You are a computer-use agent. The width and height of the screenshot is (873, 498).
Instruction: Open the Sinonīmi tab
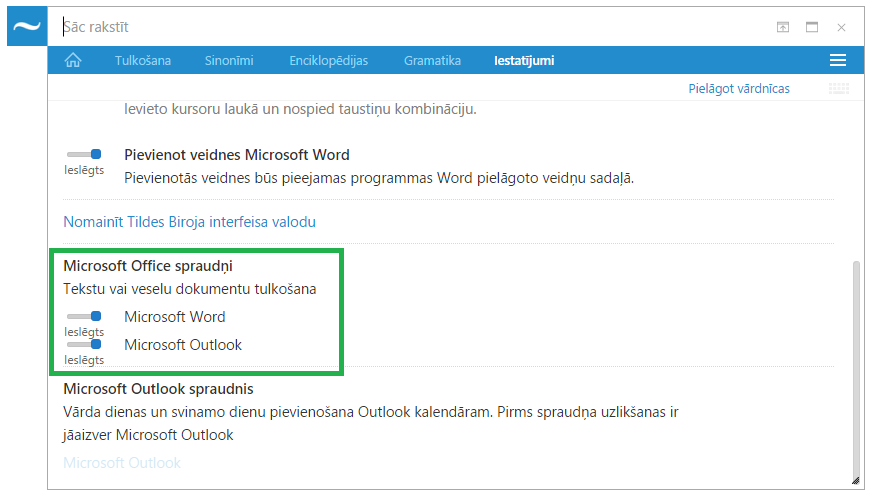pos(229,61)
